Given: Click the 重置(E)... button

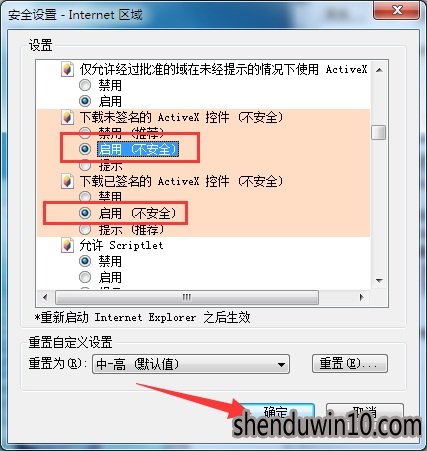Looking at the screenshot, I should pos(350,363).
